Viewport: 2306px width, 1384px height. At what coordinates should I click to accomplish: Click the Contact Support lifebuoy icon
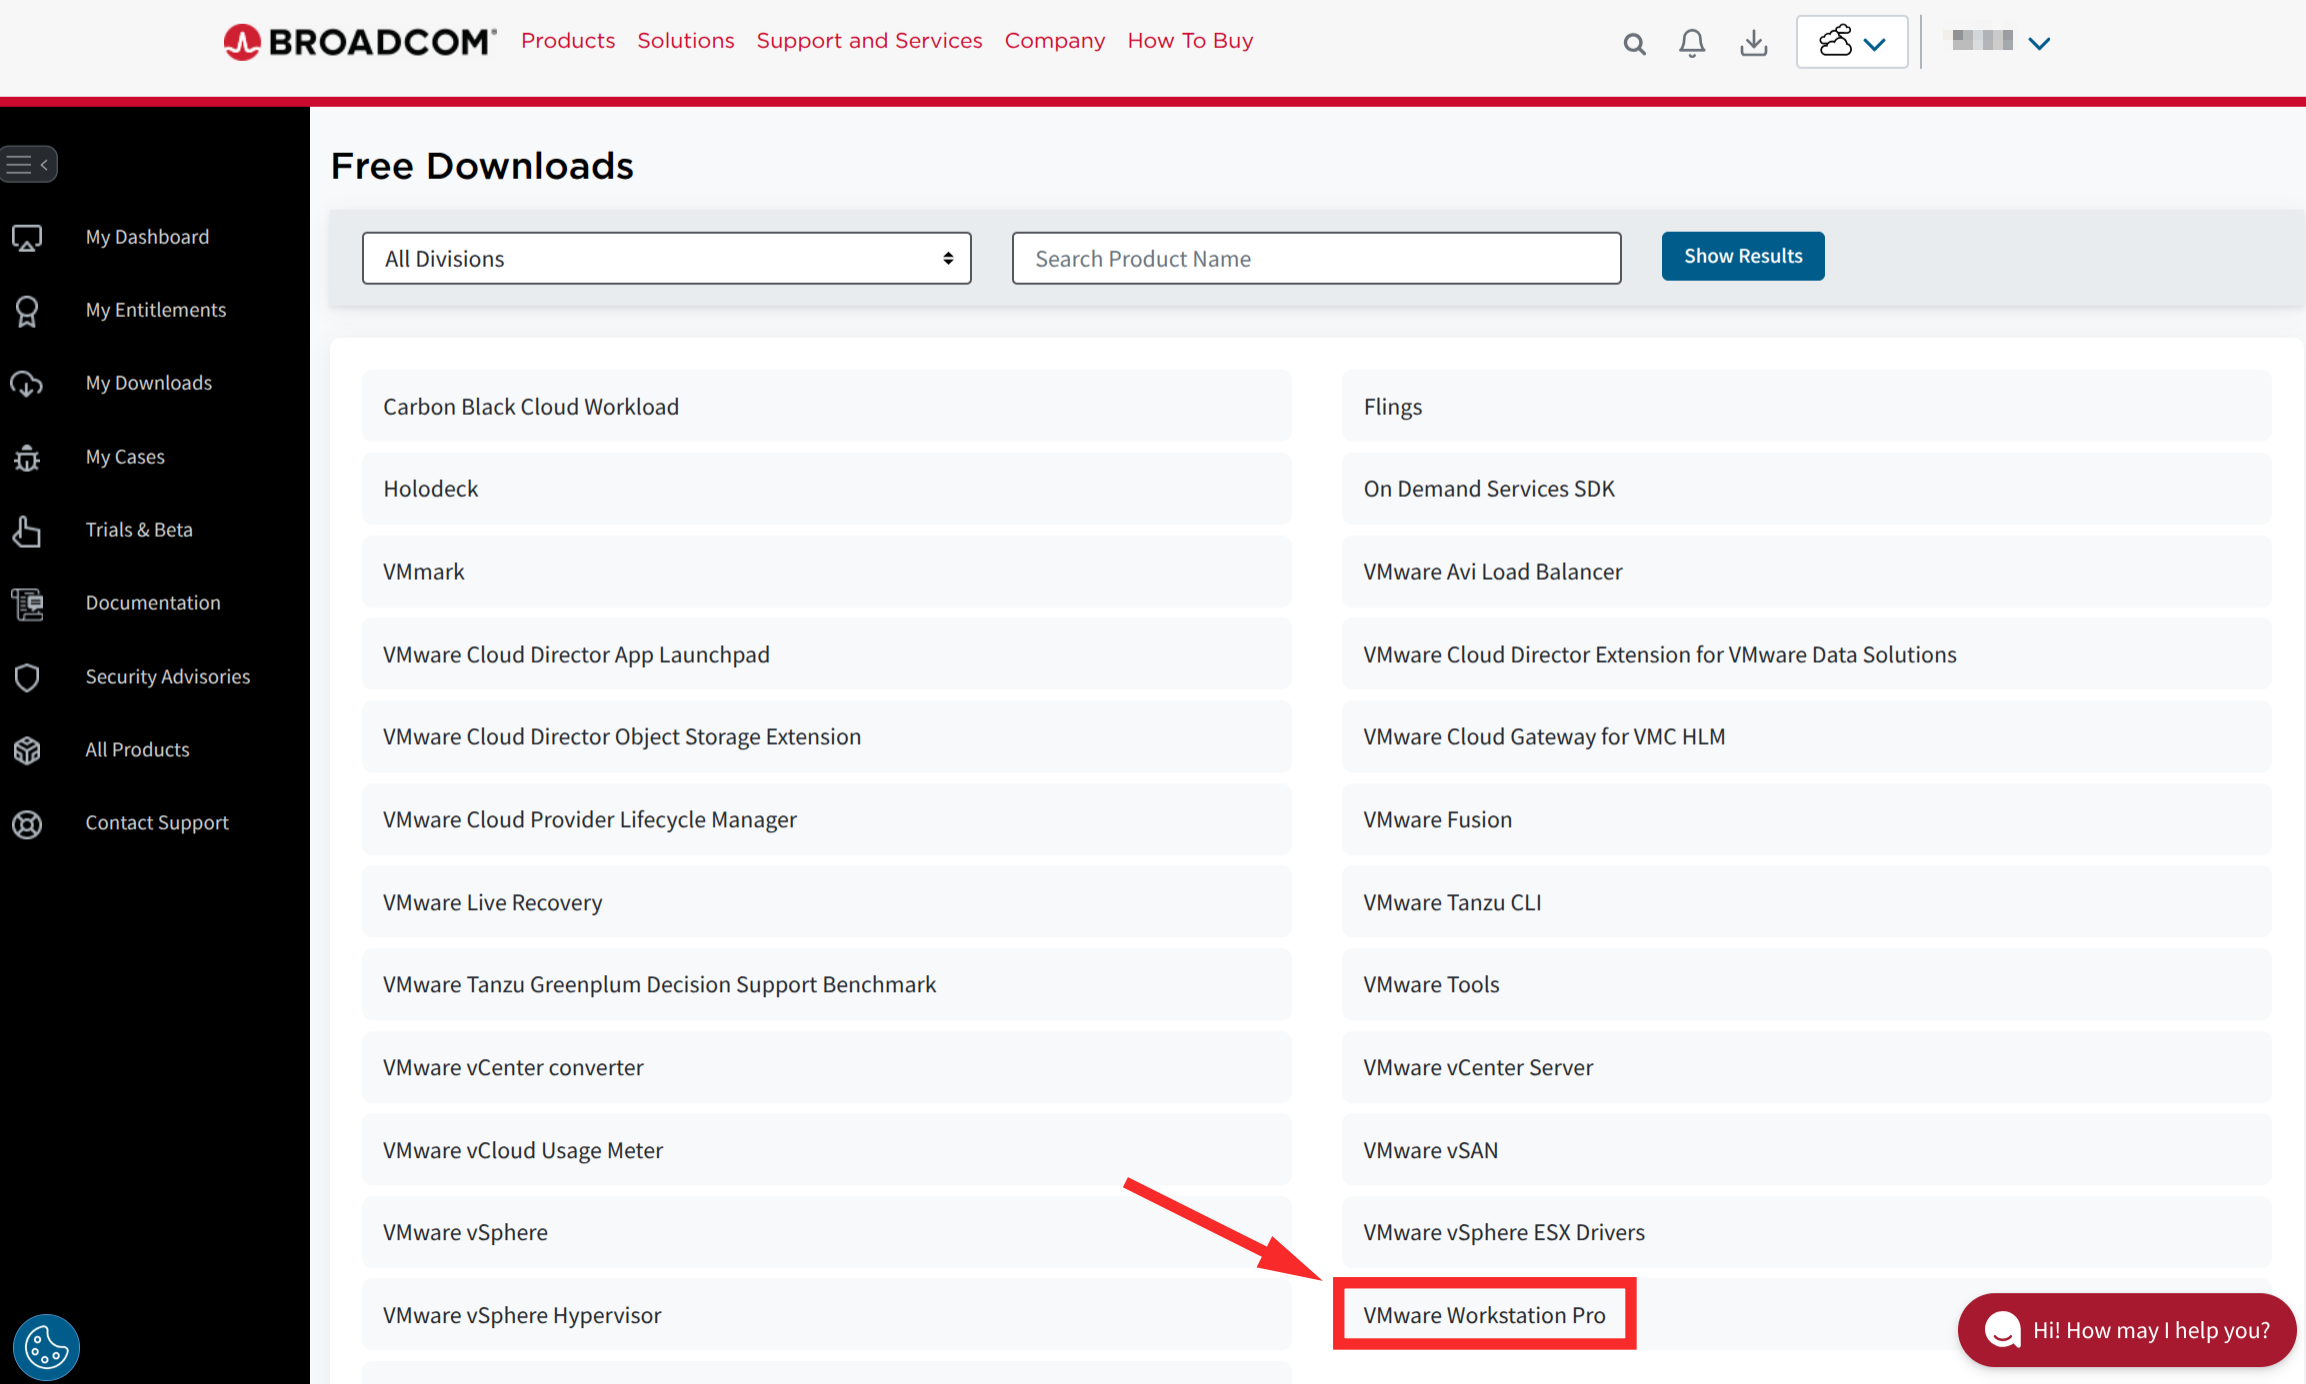[x=27, y=824]
